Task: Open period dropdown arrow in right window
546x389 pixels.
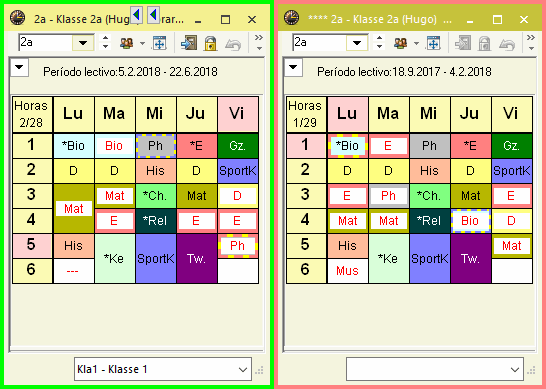Action: pyautogui.click(x=294, y=67)
